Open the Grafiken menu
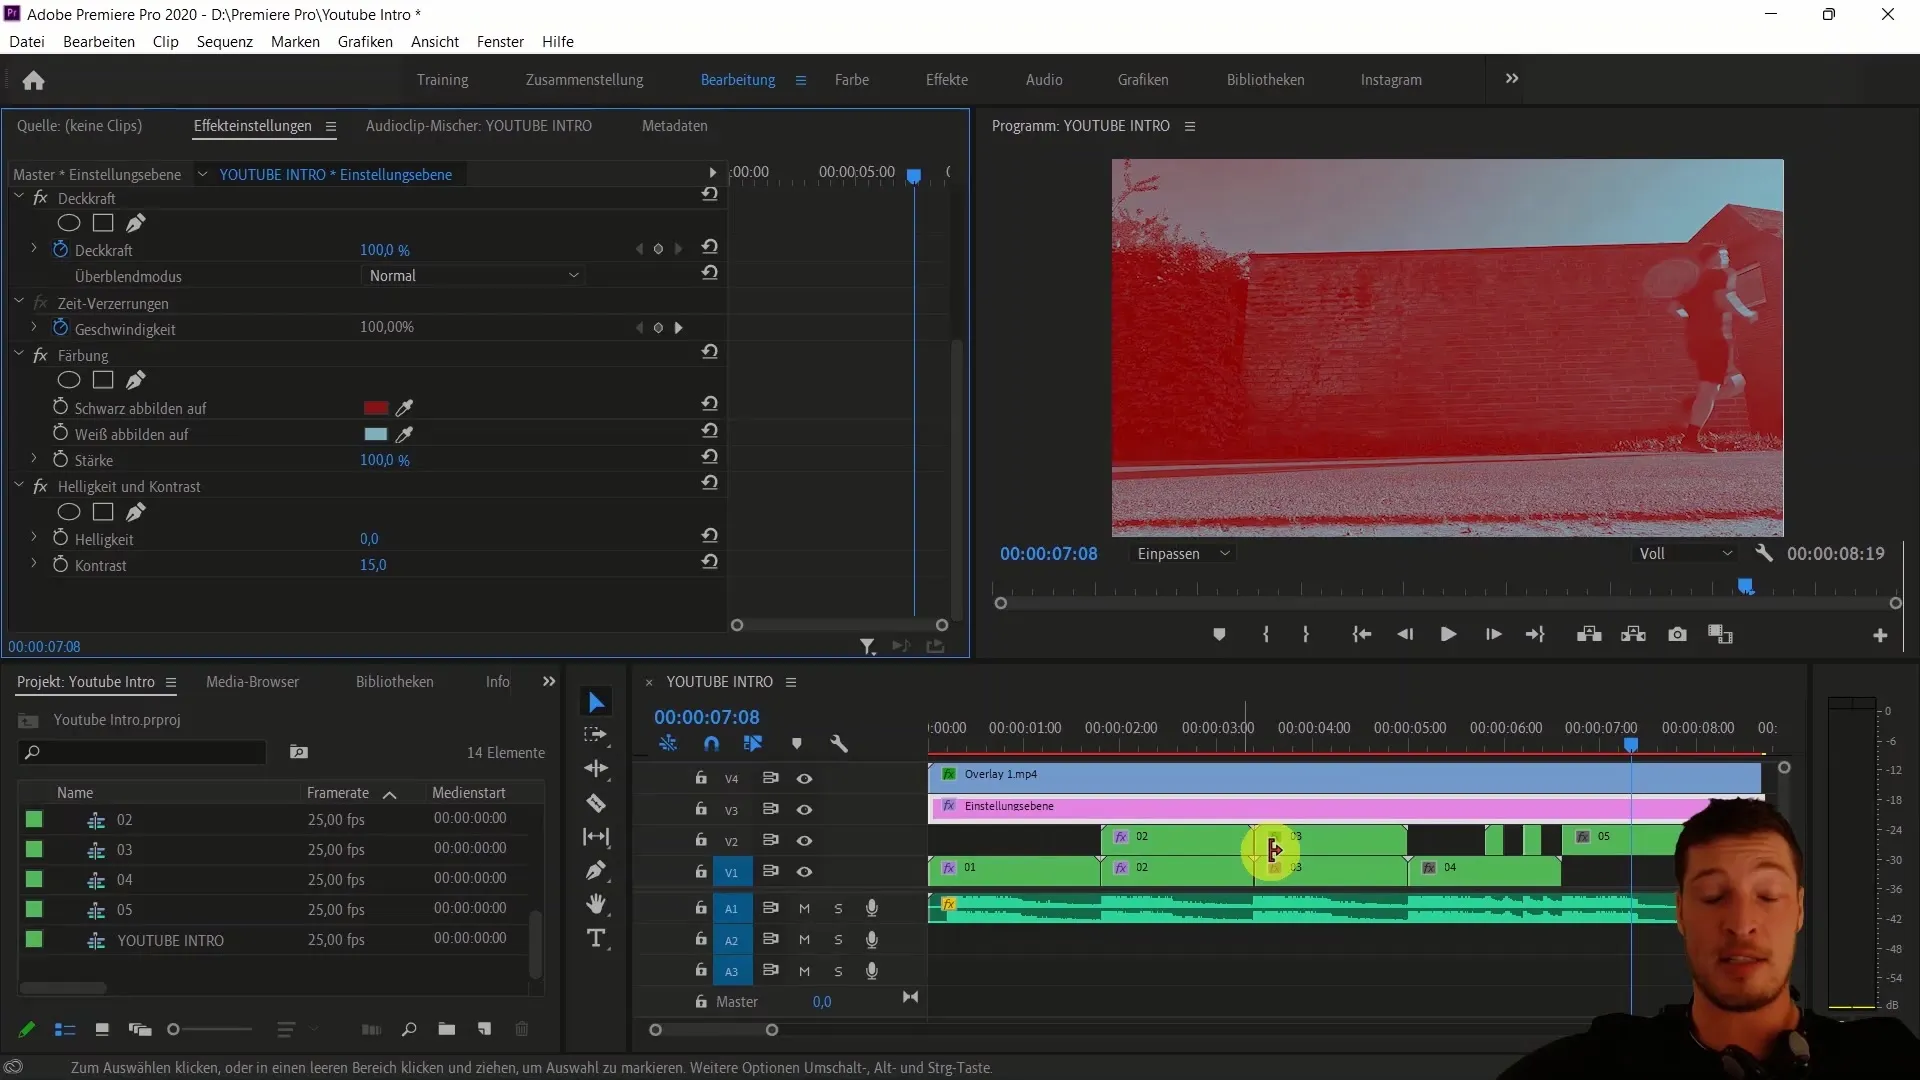The width and height of the screenshot is (1920, 1080). coord(365,41)
